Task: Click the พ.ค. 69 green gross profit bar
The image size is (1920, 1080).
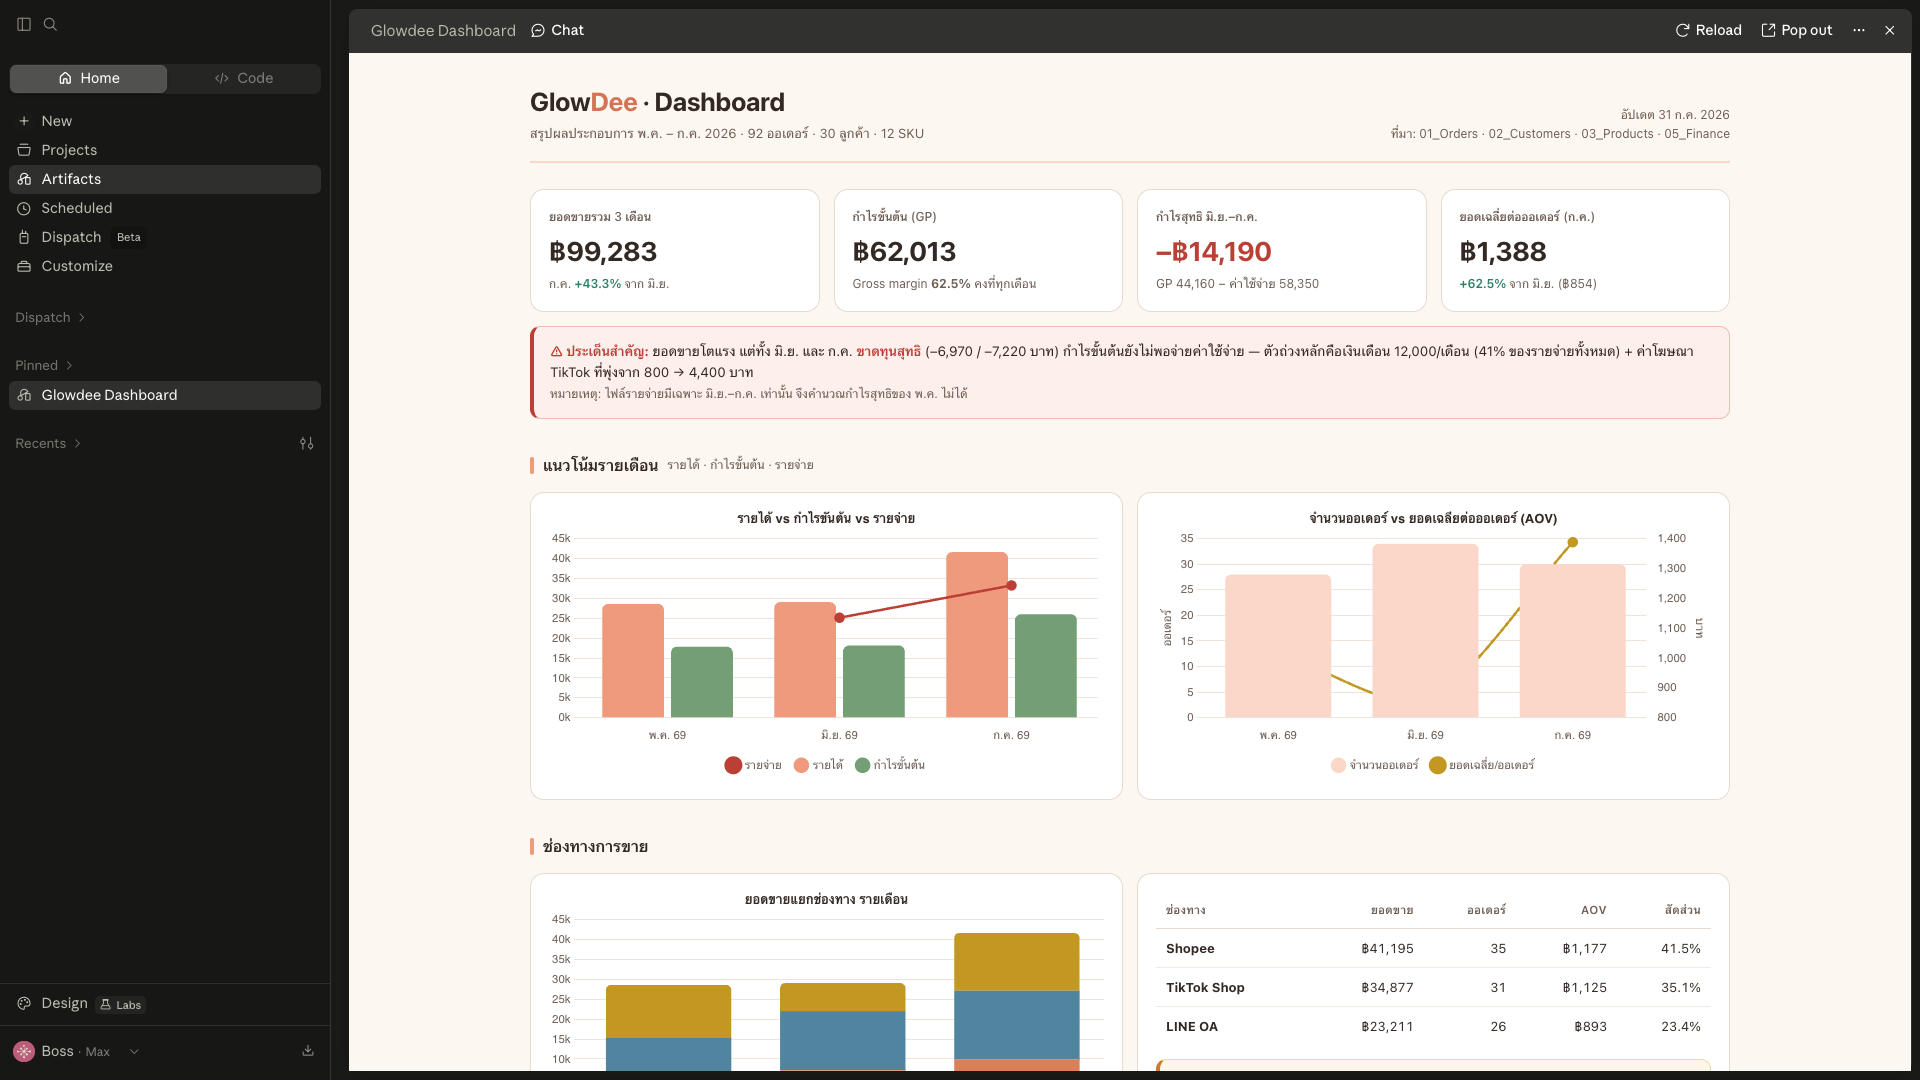Action: click(x=702, y=682)
